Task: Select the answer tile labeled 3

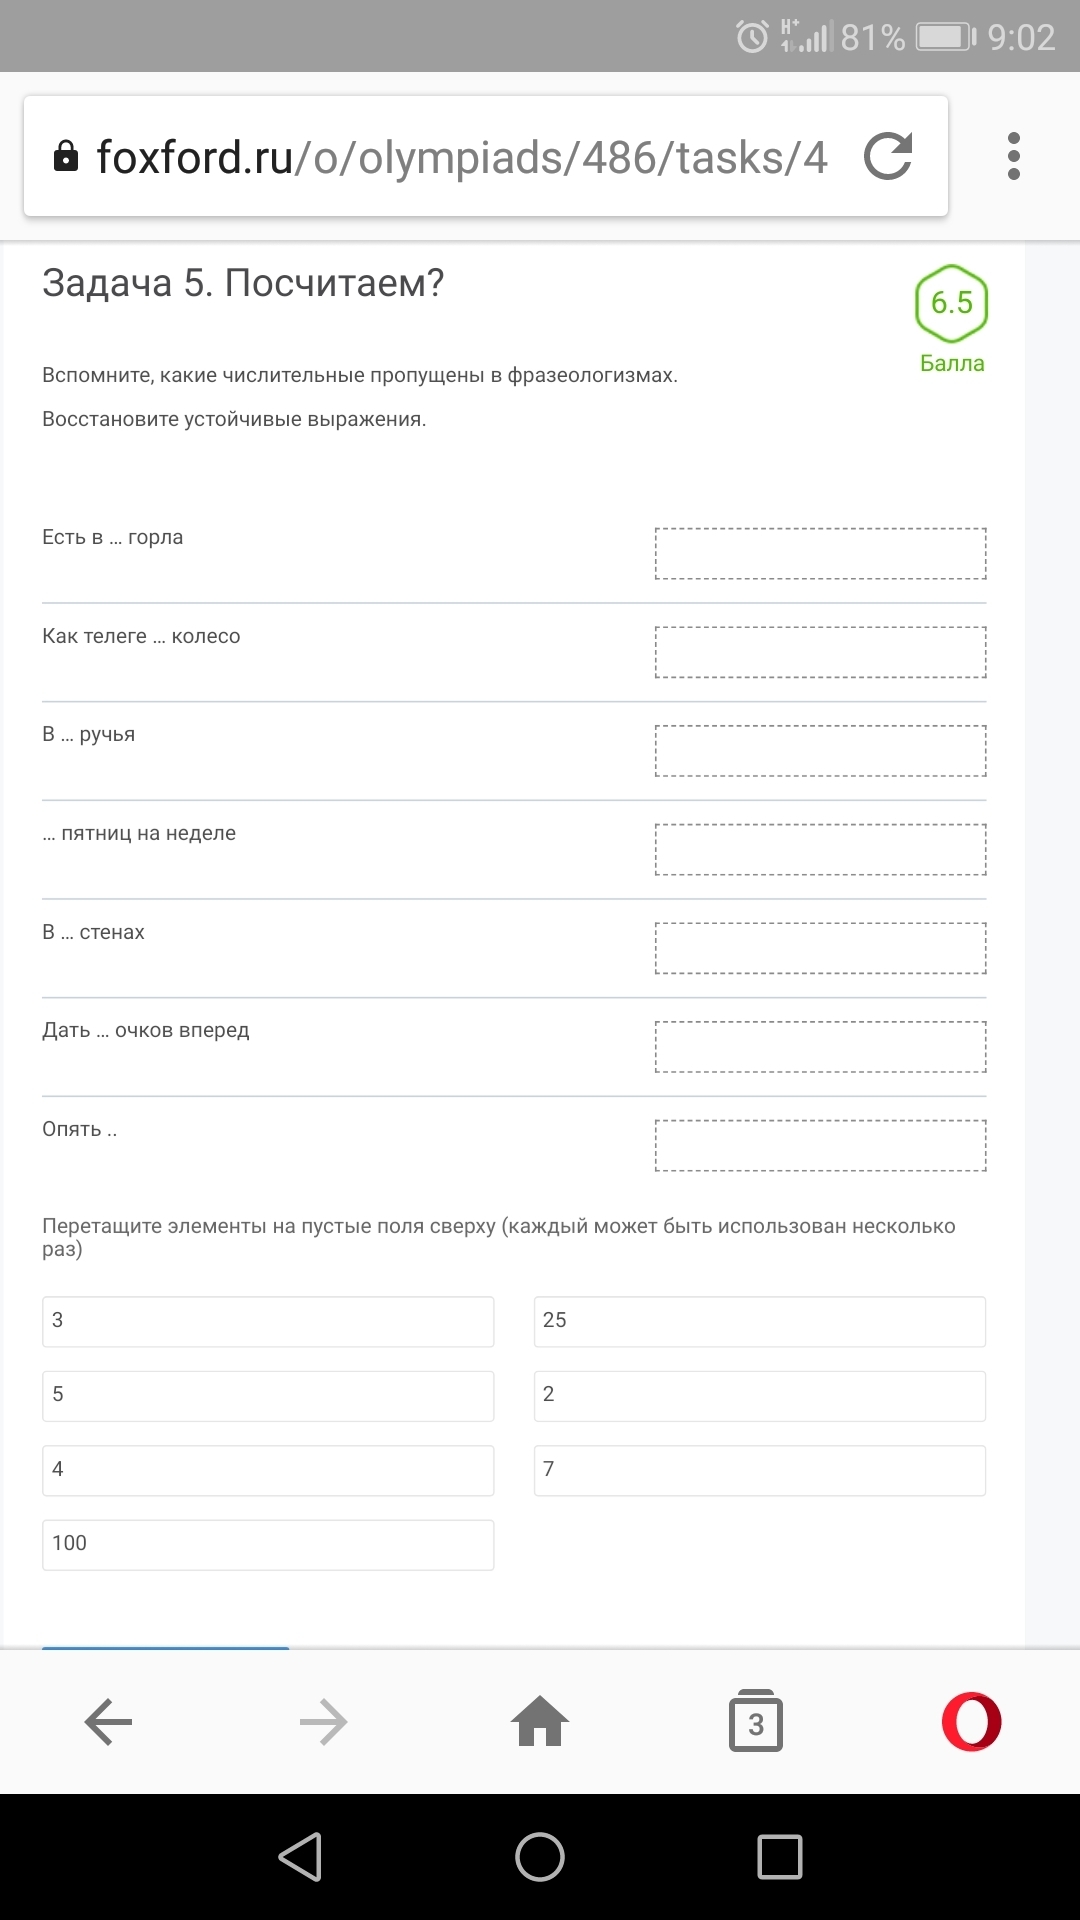Action: pyautogui.click(x=268, y=1321)
